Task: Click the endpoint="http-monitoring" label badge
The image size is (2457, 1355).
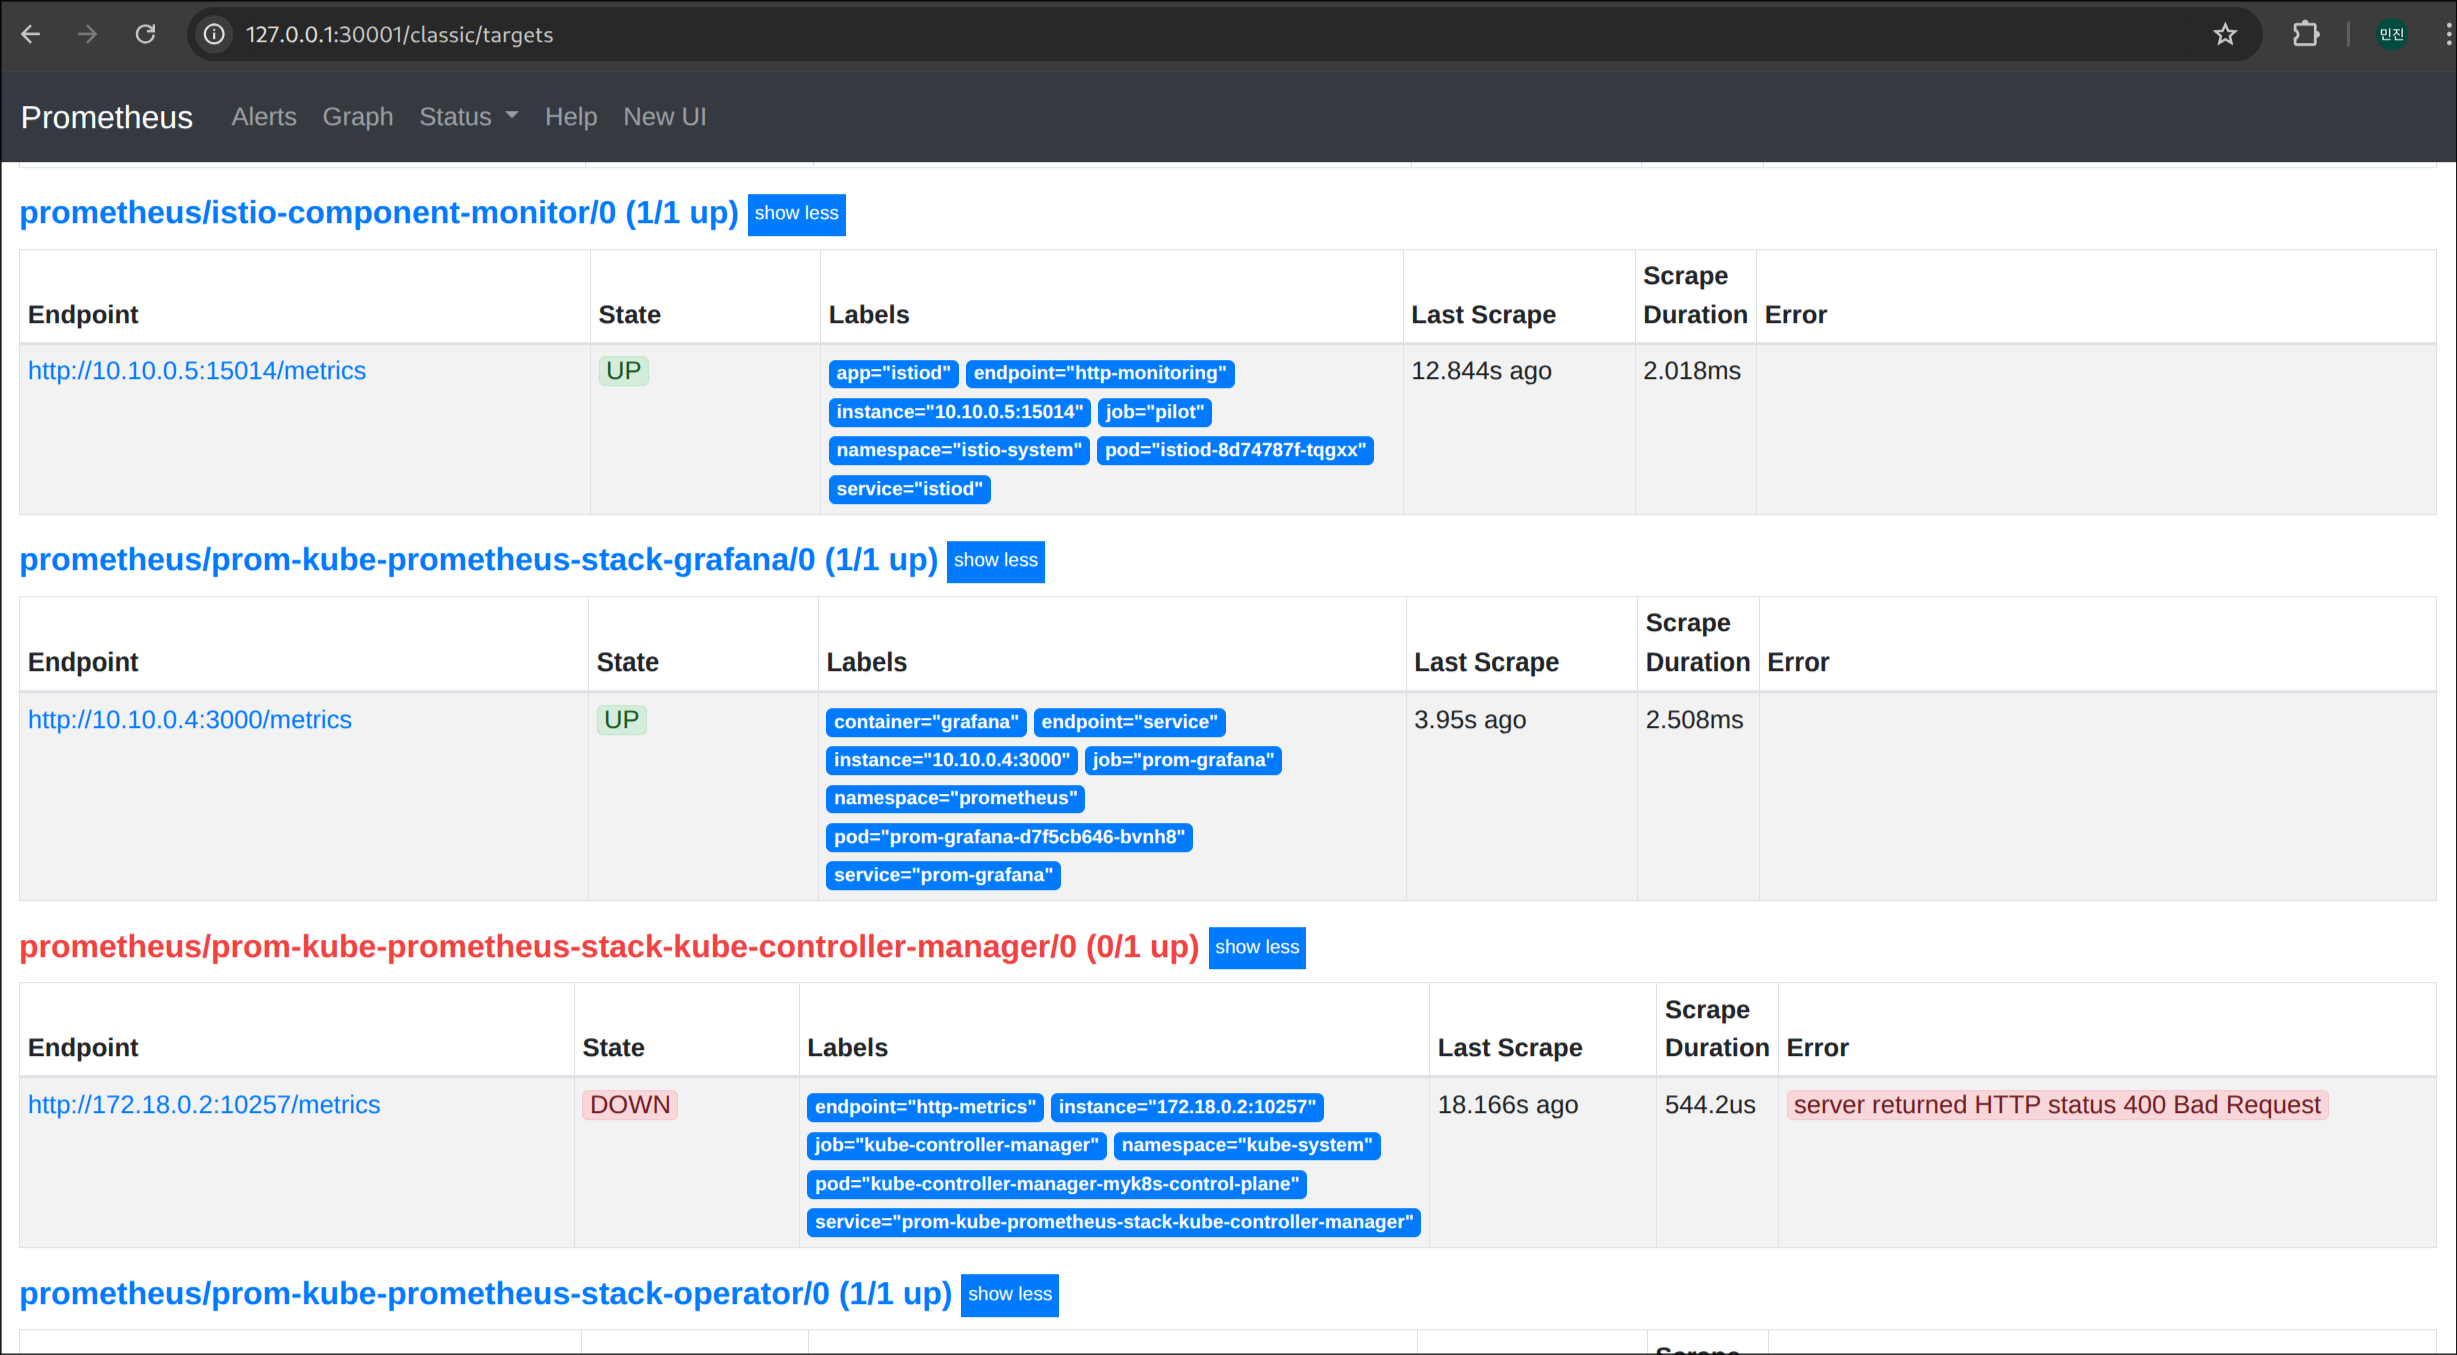Action: 1100,374
